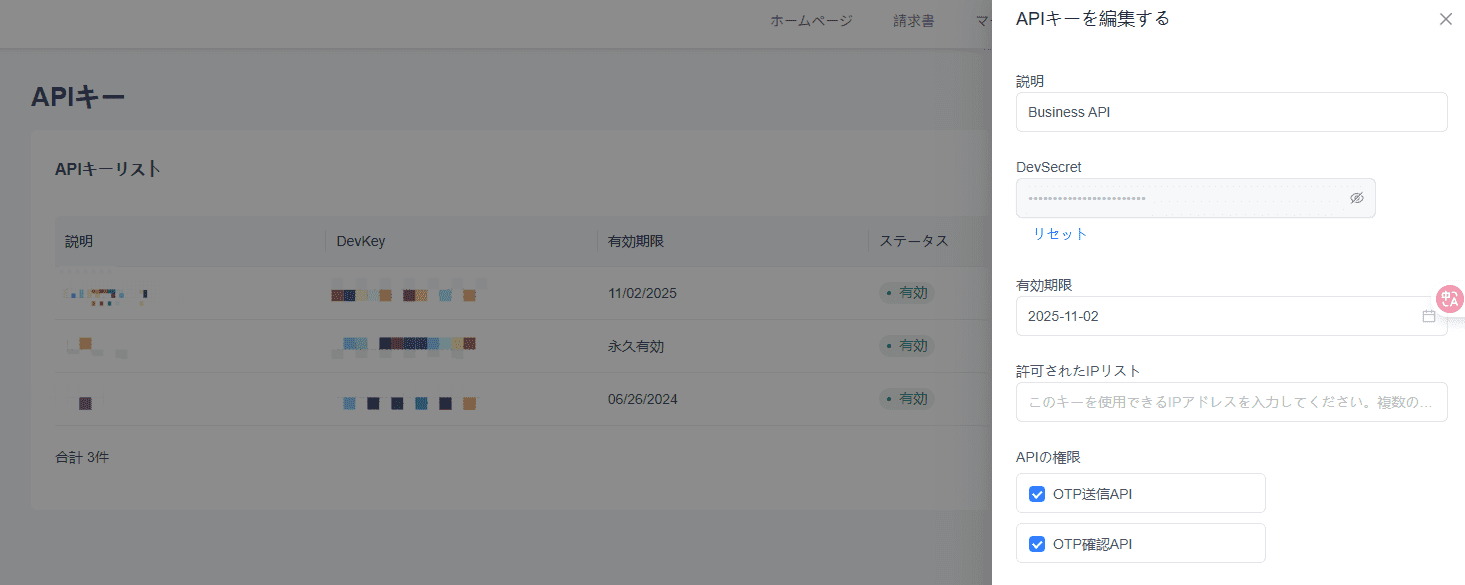Click the APIの権限 section label
The height and width of the screenshot is (585, 1465).
coord(1048,457)
